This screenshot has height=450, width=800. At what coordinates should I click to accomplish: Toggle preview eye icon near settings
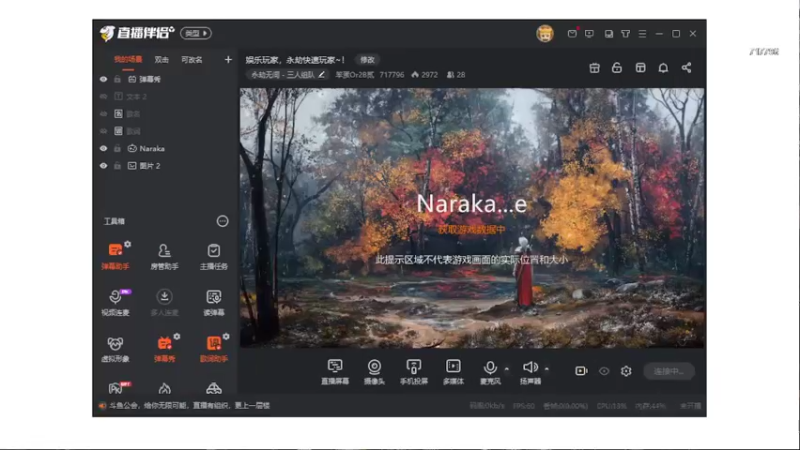coord(604,371)
